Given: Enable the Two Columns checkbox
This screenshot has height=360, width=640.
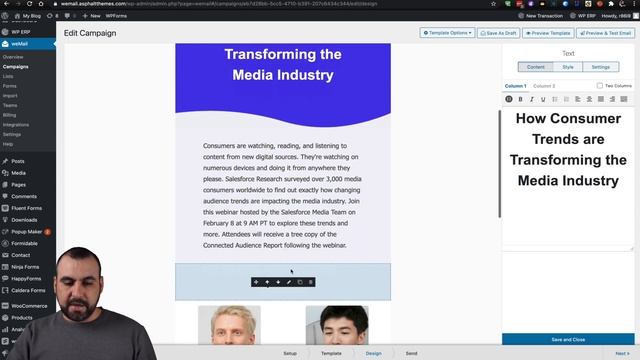Looking at the screenshot, I should pyautogui.click(x=600, y=86).
